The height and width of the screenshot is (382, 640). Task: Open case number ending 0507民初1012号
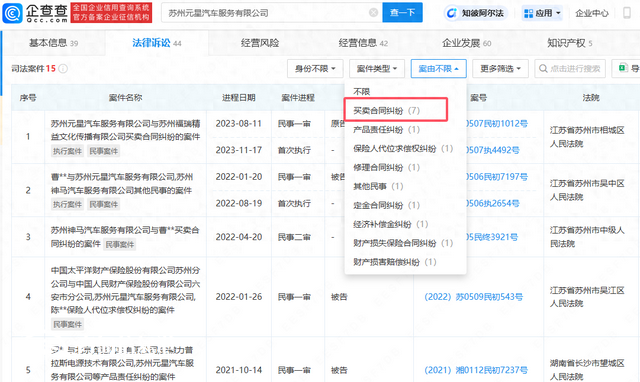497,124
